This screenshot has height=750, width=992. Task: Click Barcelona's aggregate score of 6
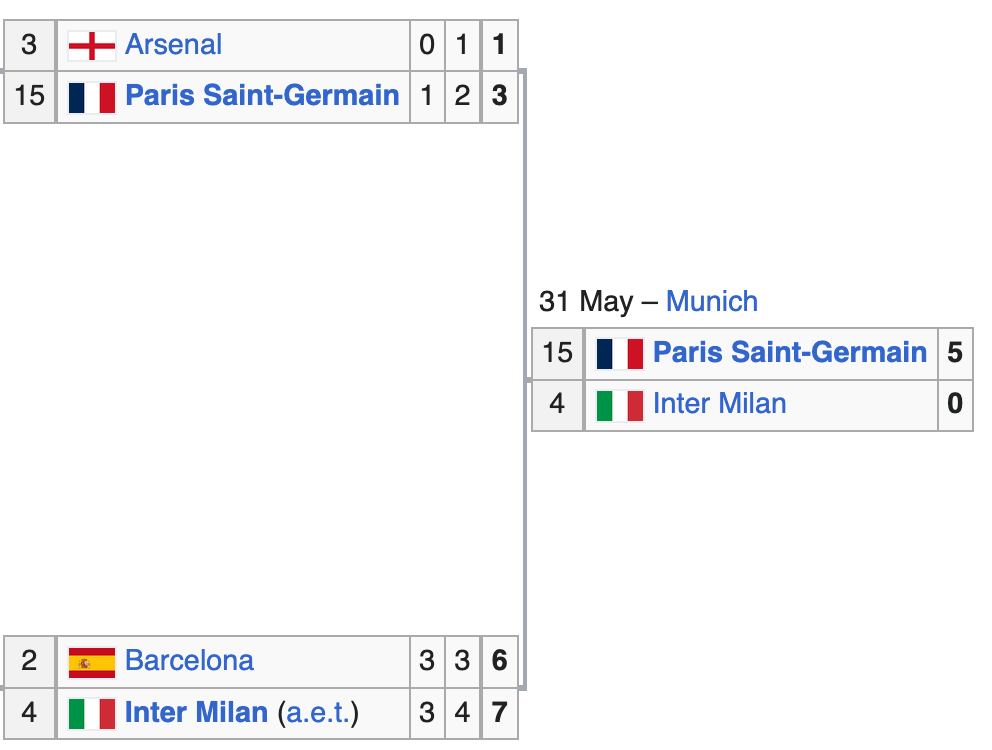500,661
